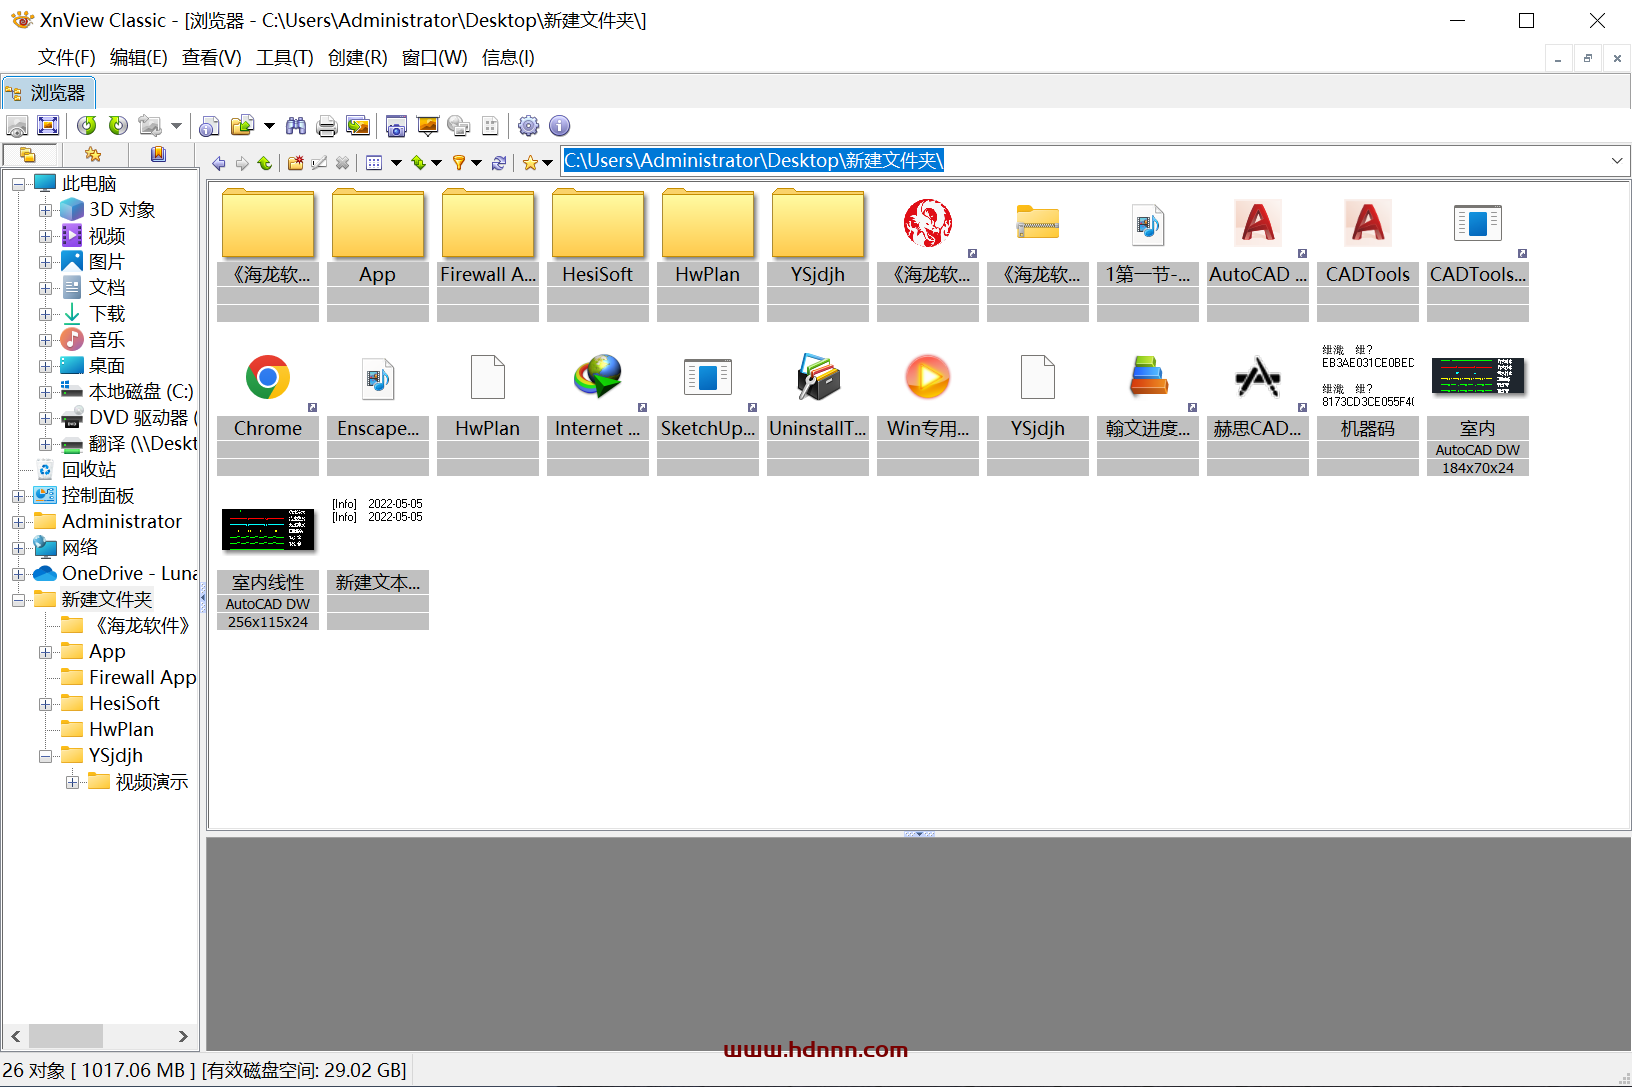
Task: Click the view mode grid icon
Action: [374, 163]
